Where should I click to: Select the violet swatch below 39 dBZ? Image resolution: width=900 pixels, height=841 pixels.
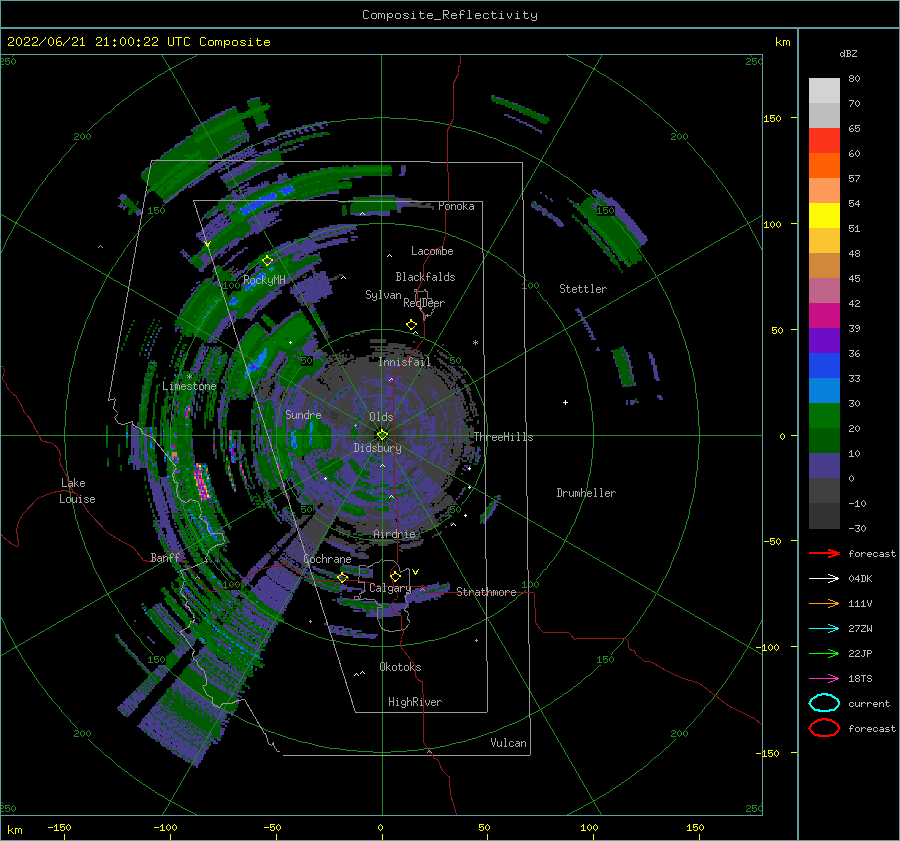tap(824, 340)
